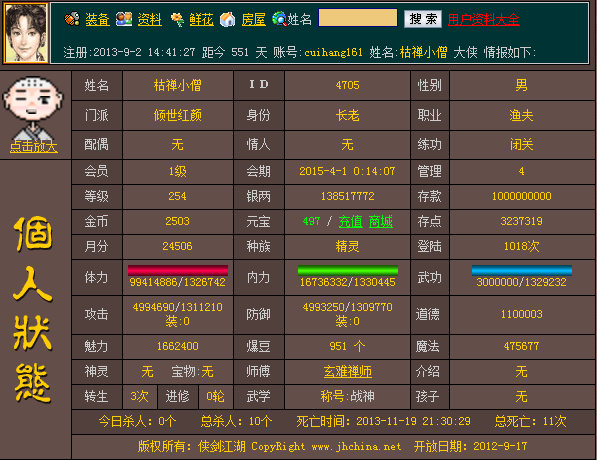Focus the 姓名 search input field

tap(358, 18)
